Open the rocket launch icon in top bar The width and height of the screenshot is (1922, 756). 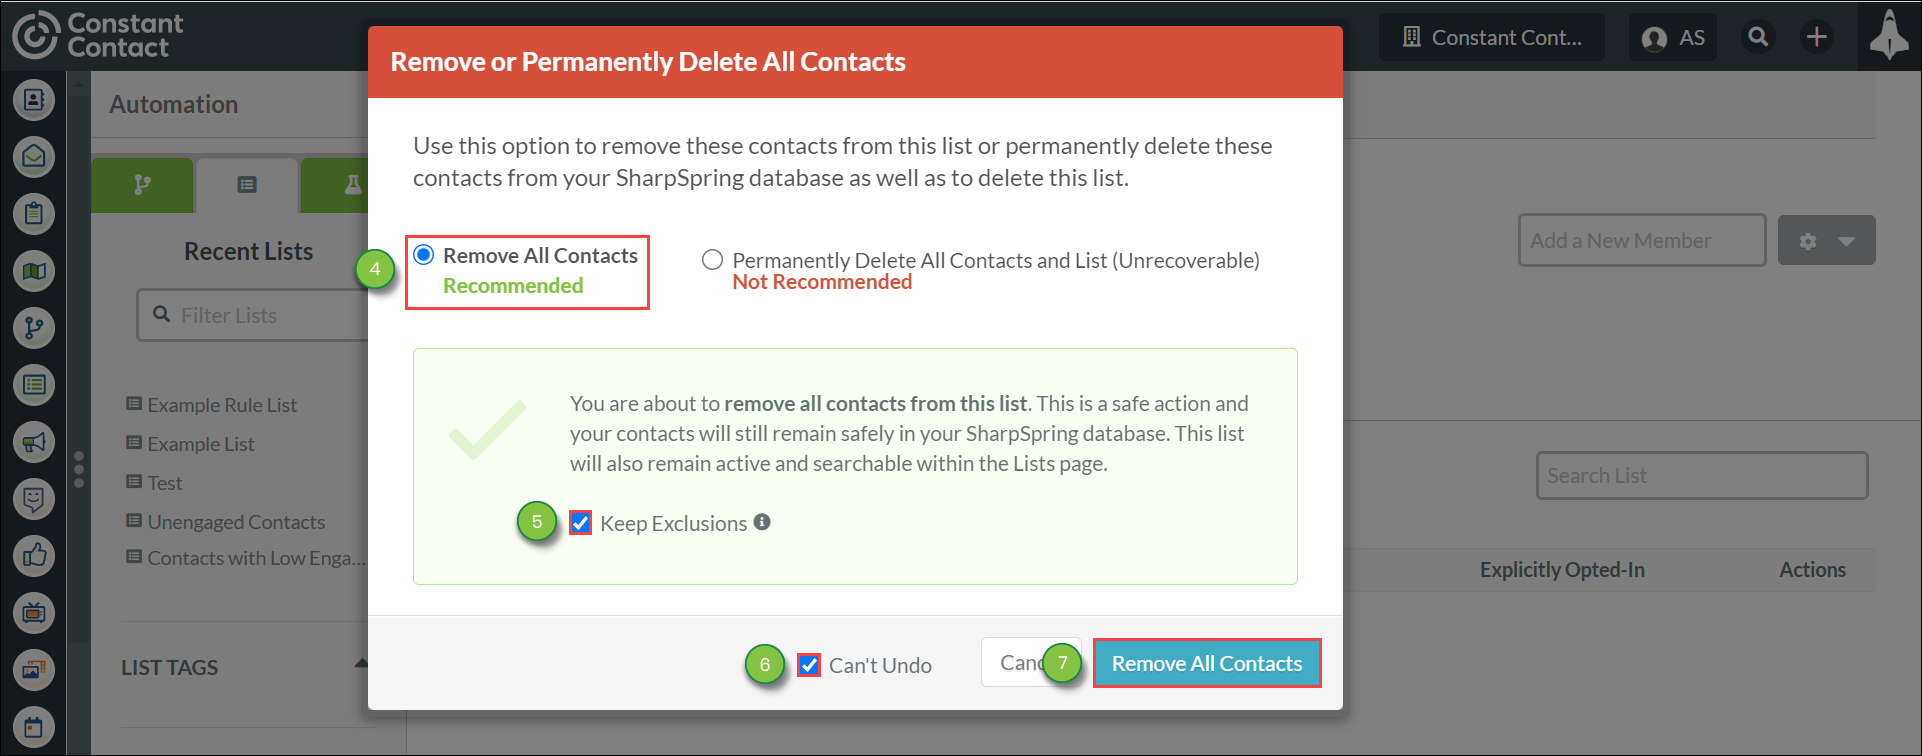coord(1889,37)
